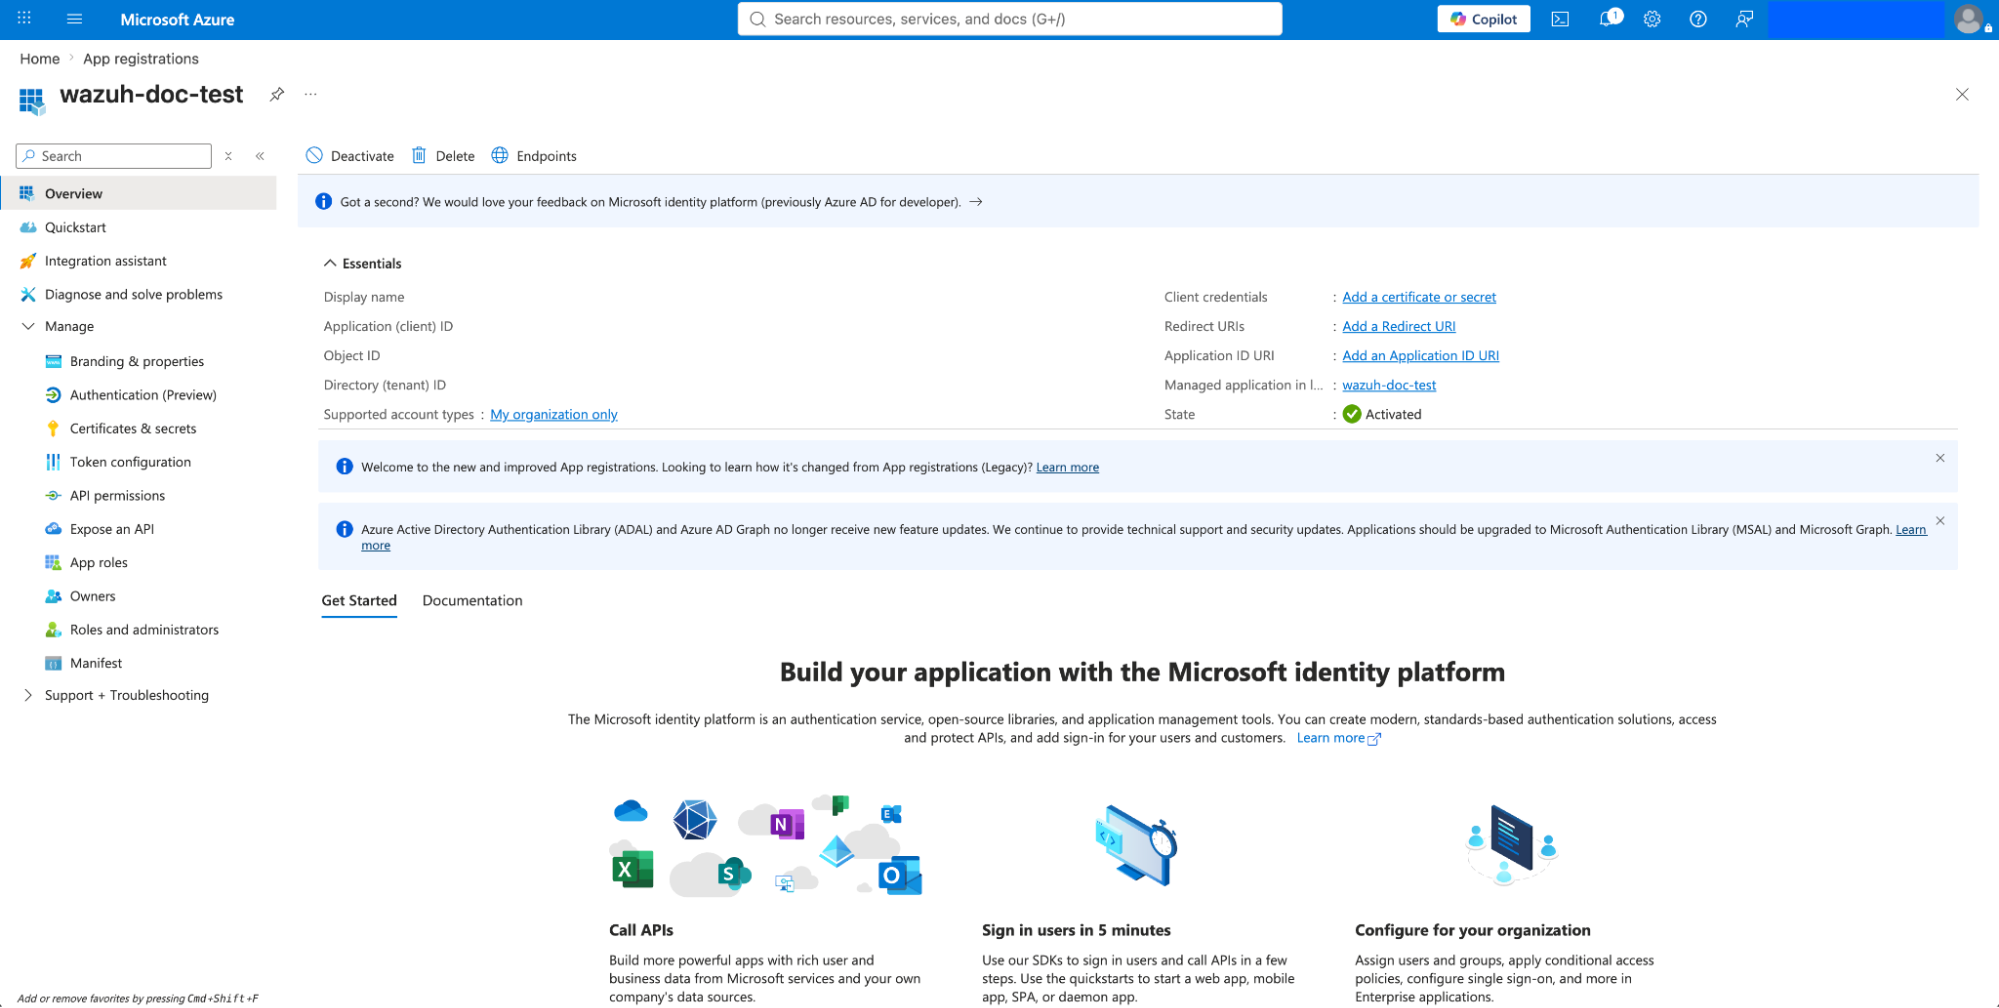This screenshot has height=1008, width=1999.
Task: Close the wazuh-doc-test blade
Action: pos(1962,95)
